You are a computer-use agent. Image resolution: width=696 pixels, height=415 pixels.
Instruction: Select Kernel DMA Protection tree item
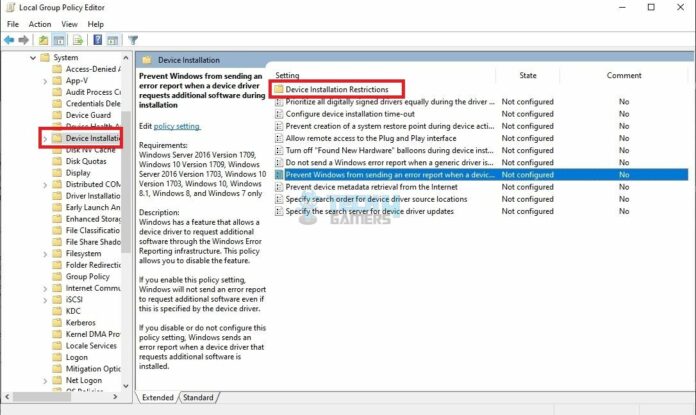click(x=93, y=334)
